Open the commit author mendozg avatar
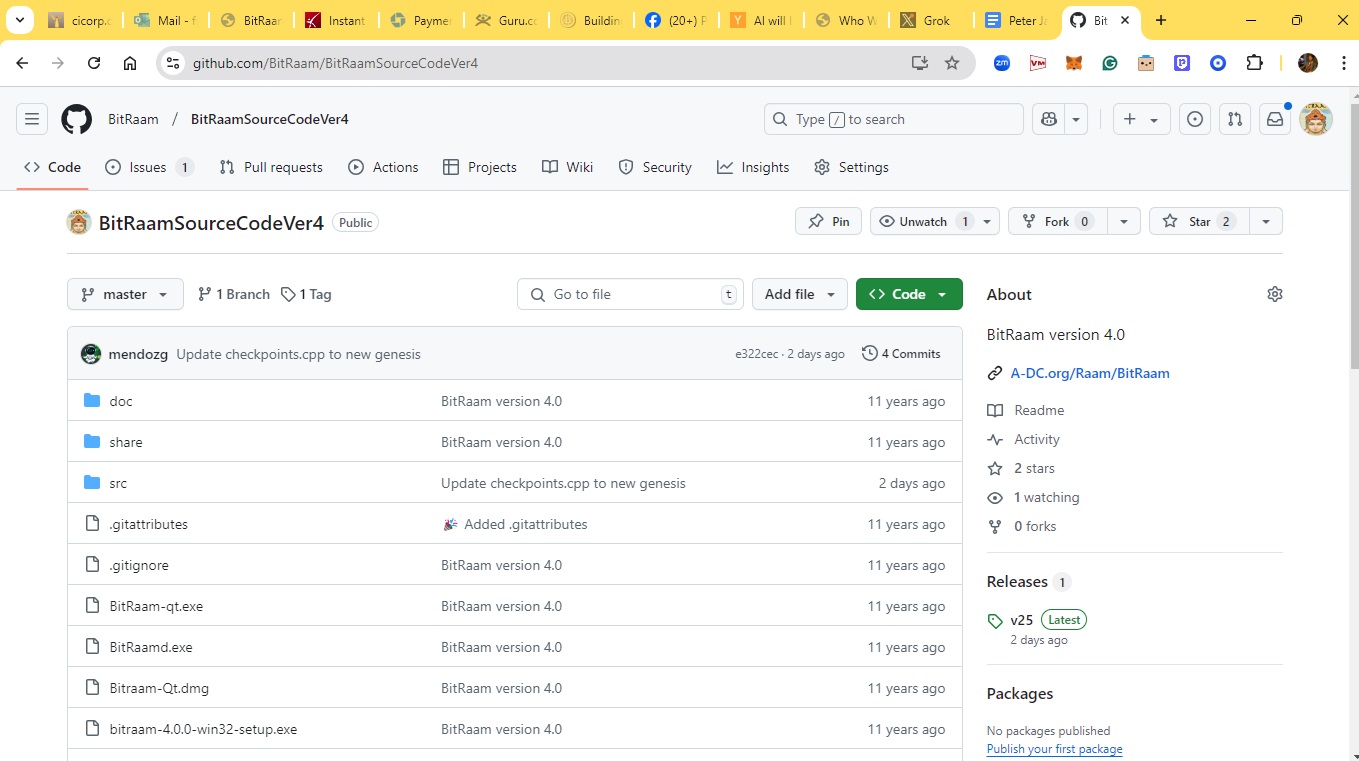1359x761 pixels. (91, 354)
